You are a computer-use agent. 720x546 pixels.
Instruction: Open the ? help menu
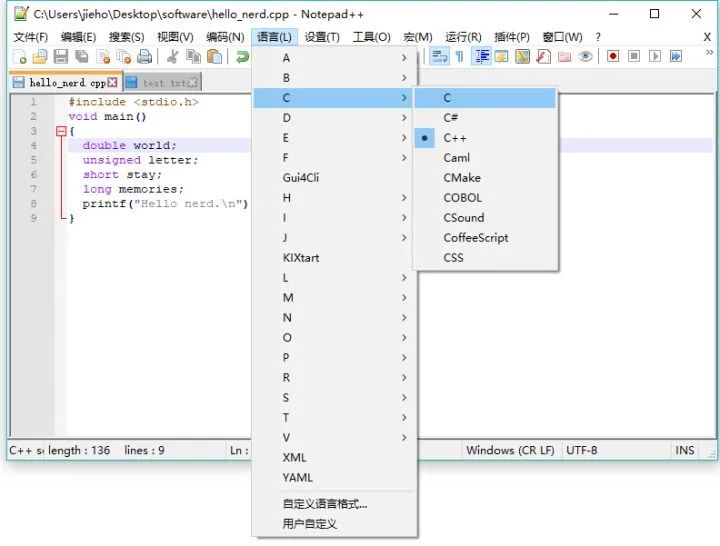click(x=598, y=37)
